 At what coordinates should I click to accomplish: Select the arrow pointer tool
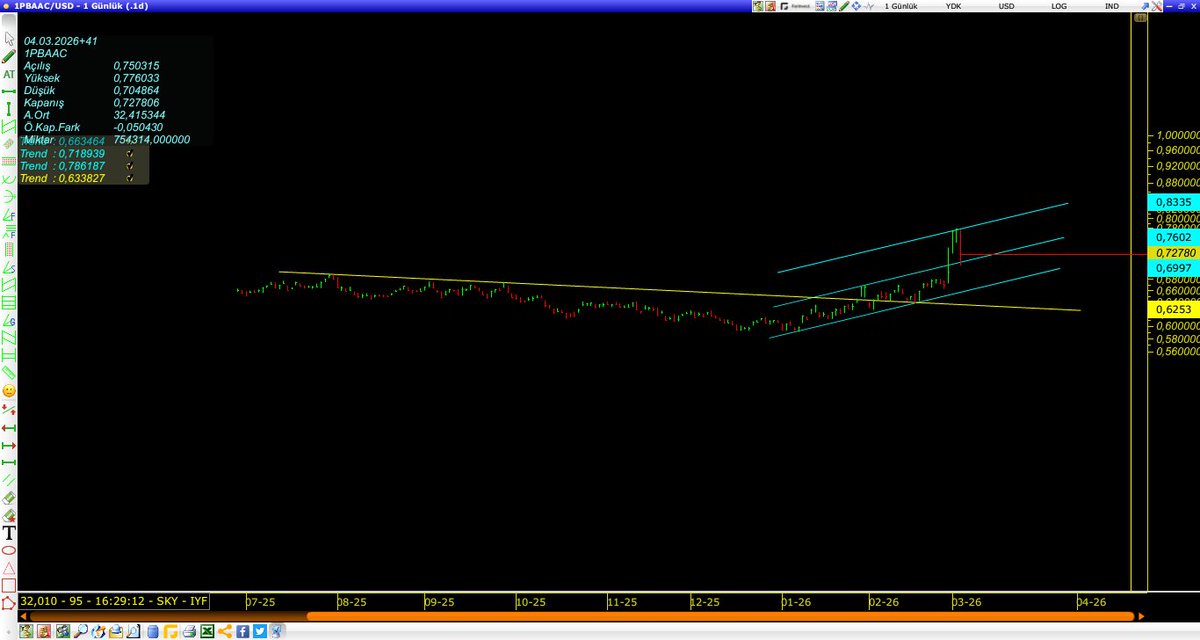click(9, 39)
